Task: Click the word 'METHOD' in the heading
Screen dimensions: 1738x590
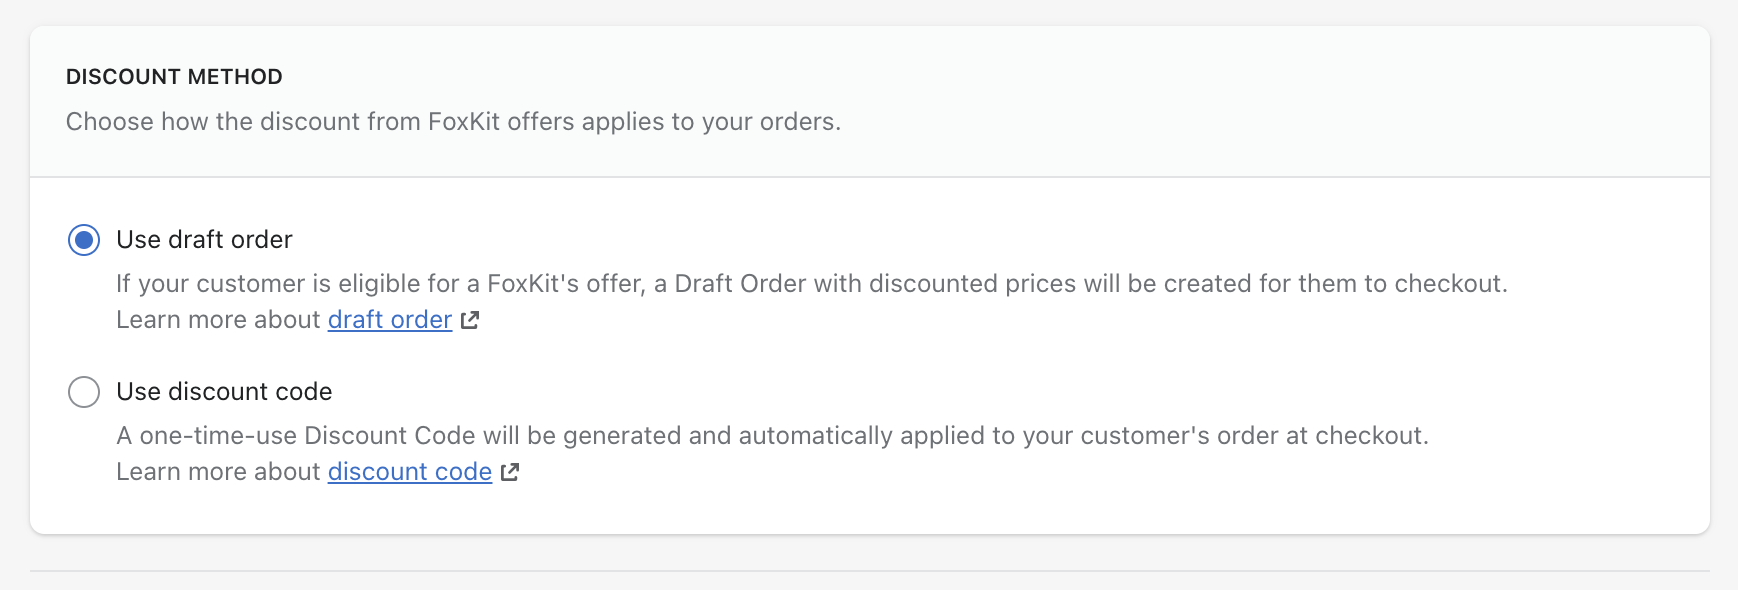Action: coord(235,77)
